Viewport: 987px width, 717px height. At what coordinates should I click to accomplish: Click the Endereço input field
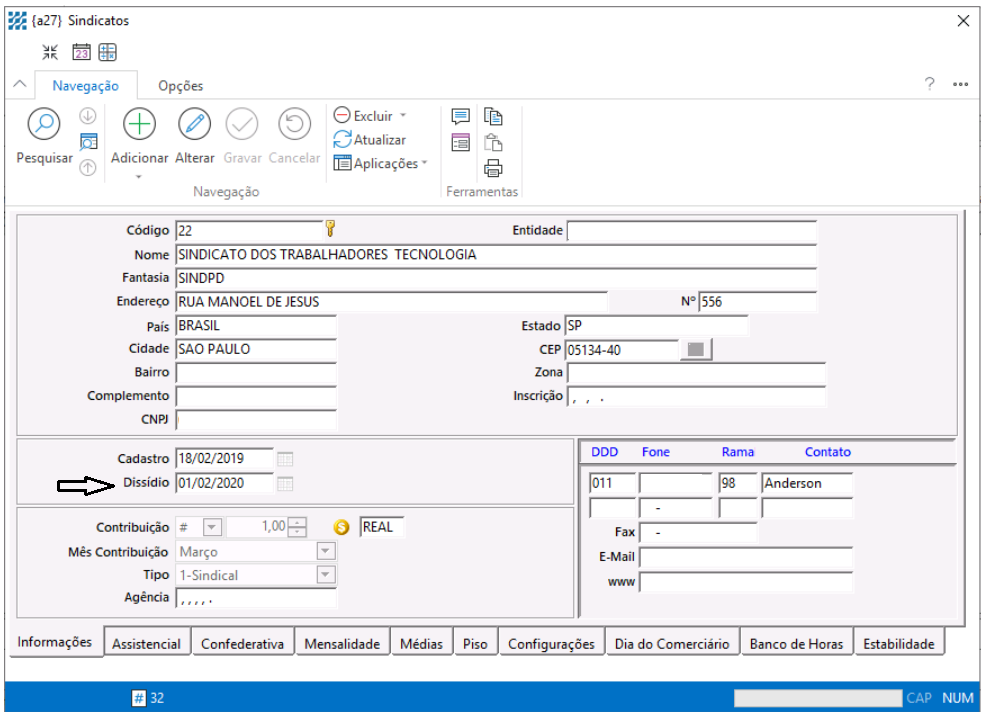pyautogui.click(x=392, y=302)
